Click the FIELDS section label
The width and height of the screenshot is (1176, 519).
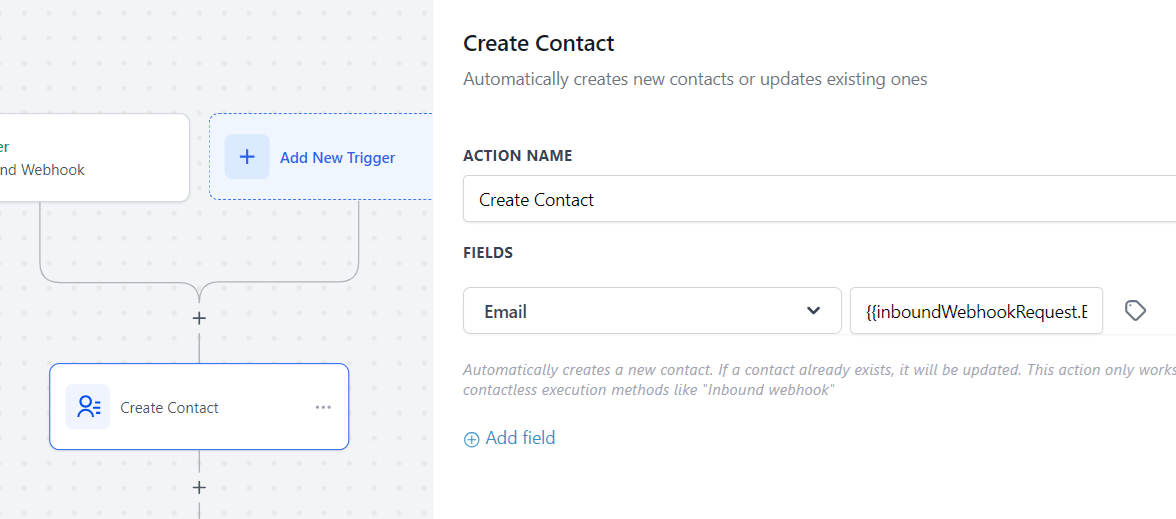point(488,253)
